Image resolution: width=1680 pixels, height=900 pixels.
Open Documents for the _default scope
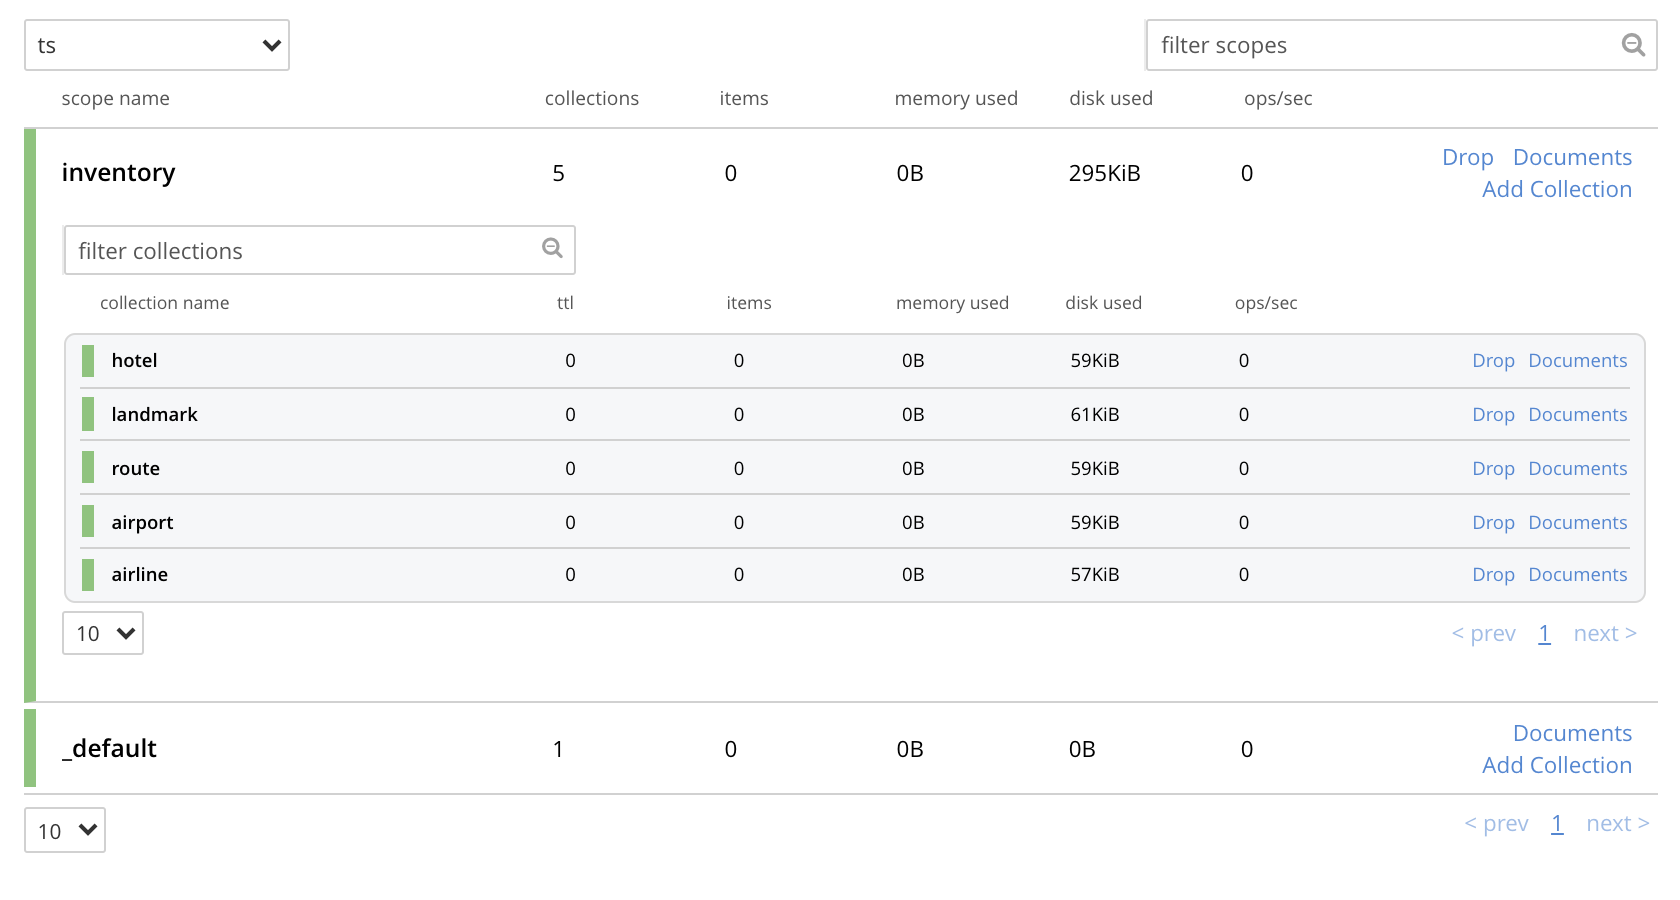coord(1572,733)
